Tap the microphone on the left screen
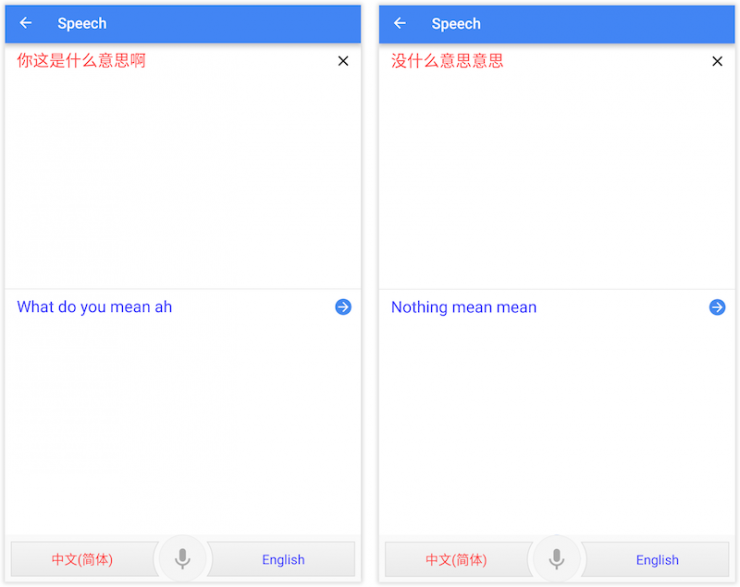 coord(183,559)
